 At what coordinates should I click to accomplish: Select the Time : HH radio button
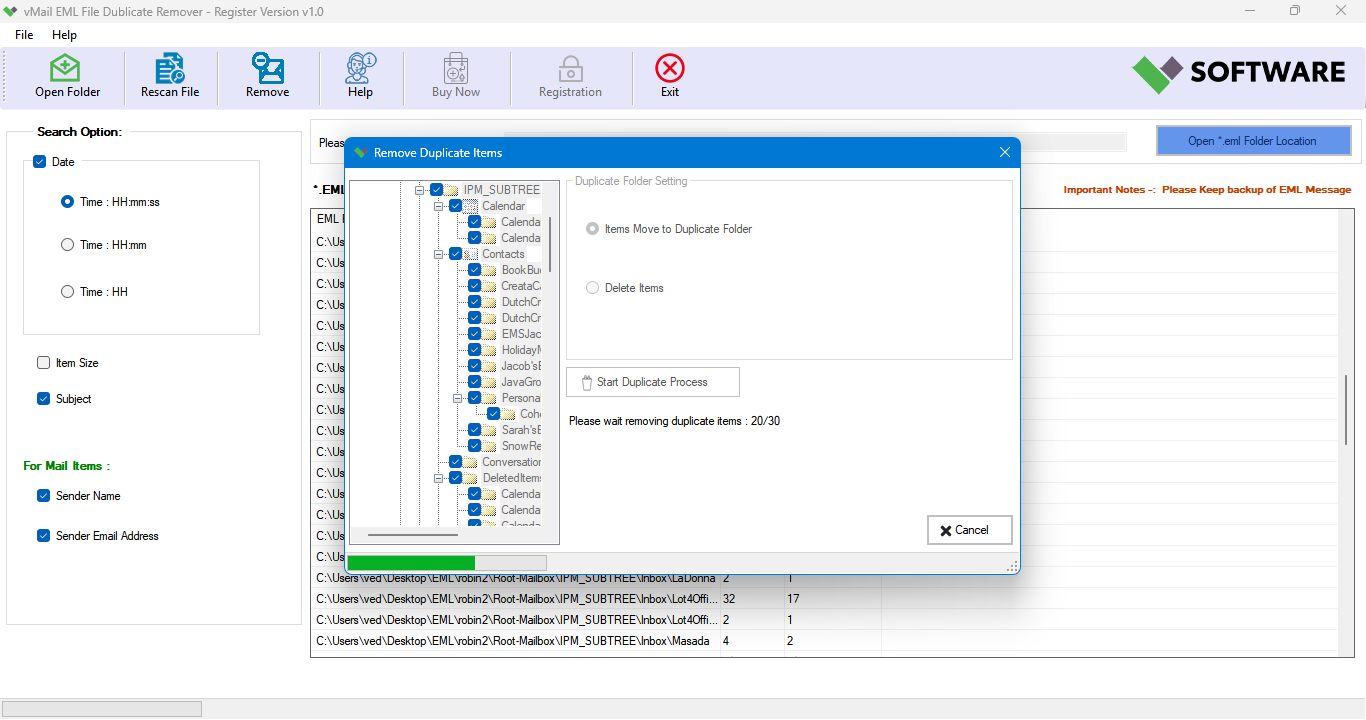click(x=67, y=292)
